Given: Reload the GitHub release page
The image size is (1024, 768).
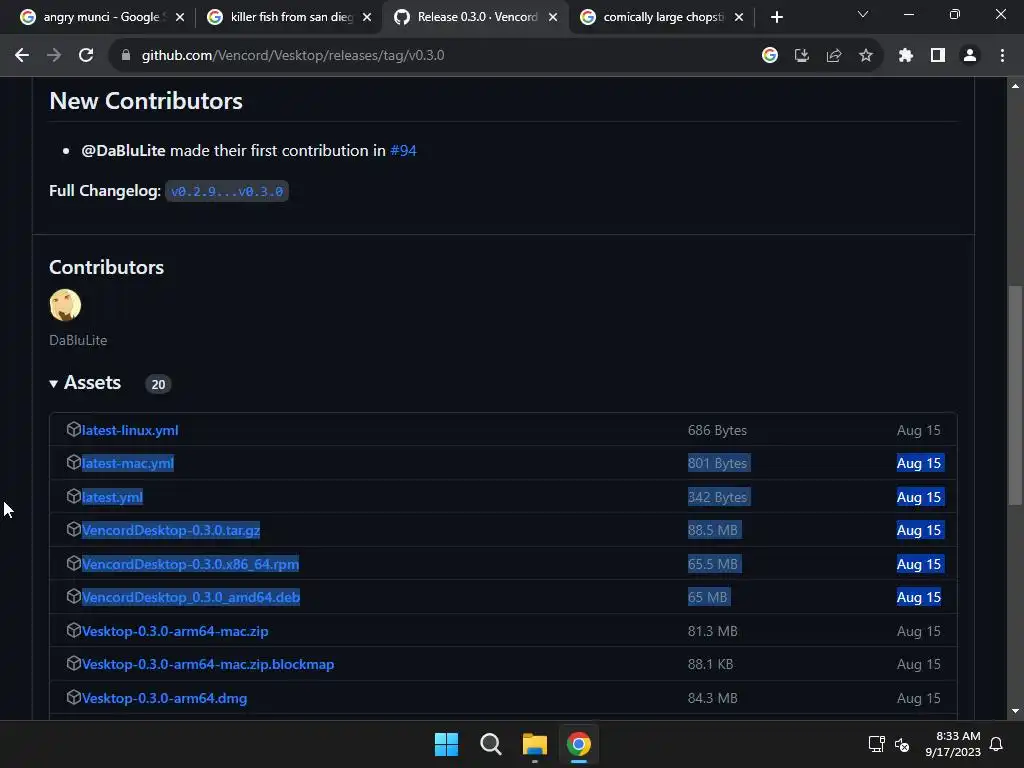Looking at the screenshot, I should (x=86, y=56).
